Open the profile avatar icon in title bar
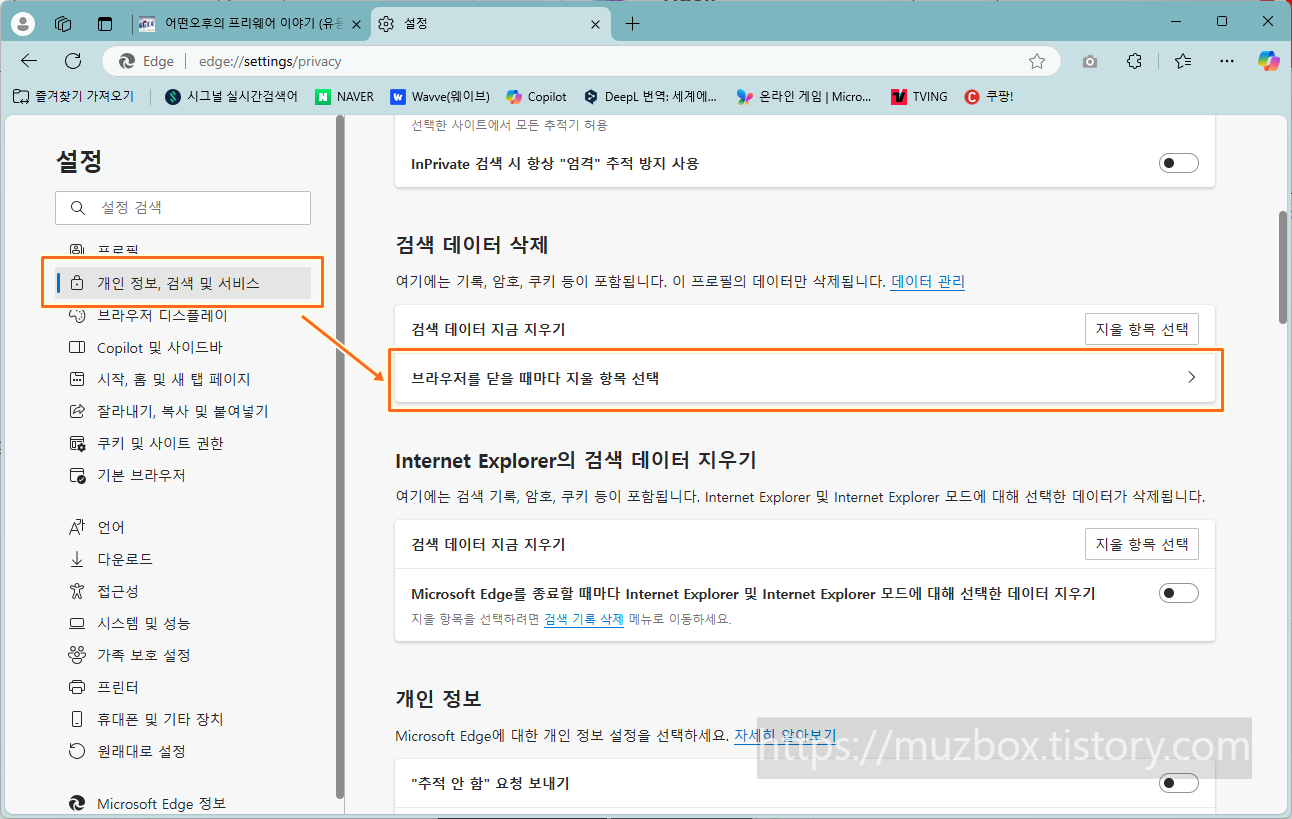The width and height of the screenshot is (1292, 819). tap(22, 23)
